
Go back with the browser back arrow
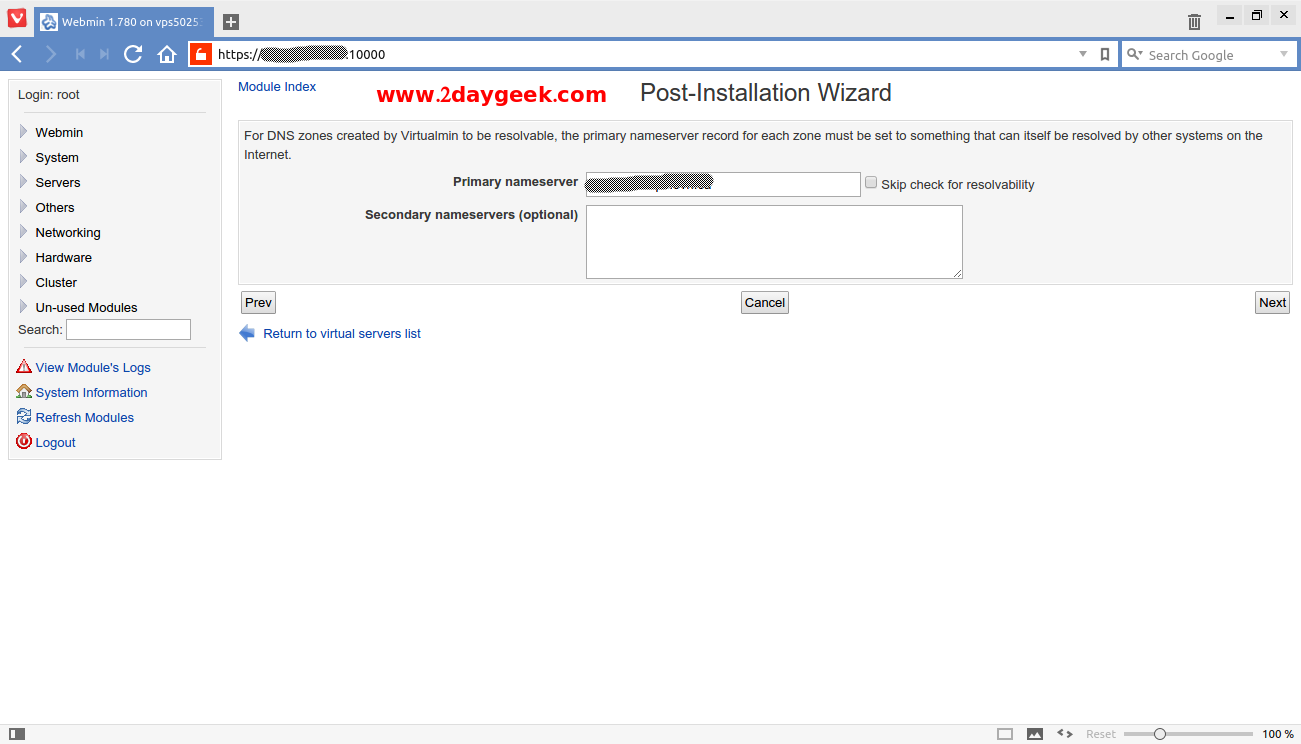(x=17, y=54)
